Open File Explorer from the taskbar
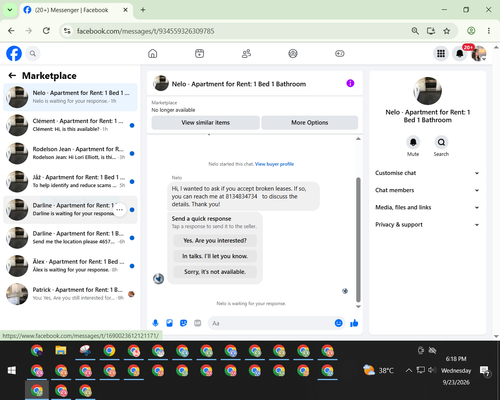Viewport: 500px width, 400px height. pos(61,351)
